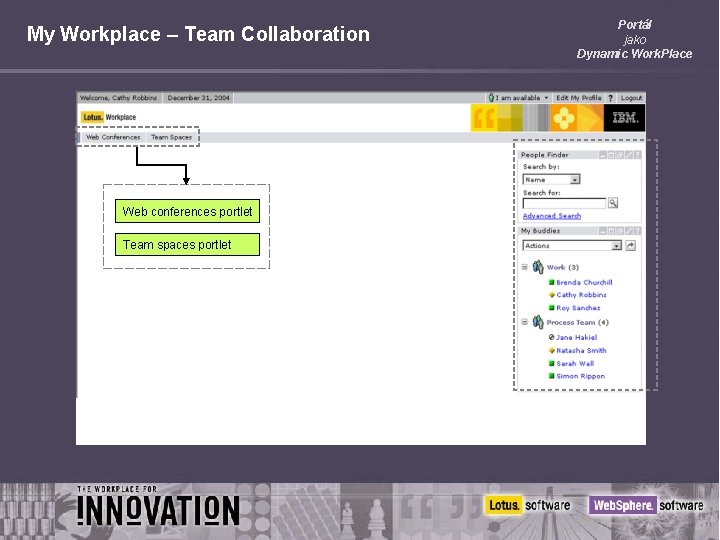
Task: Click Brenda Churchill's green status icon
Action: pyautogui.click(x=551, y=282)
